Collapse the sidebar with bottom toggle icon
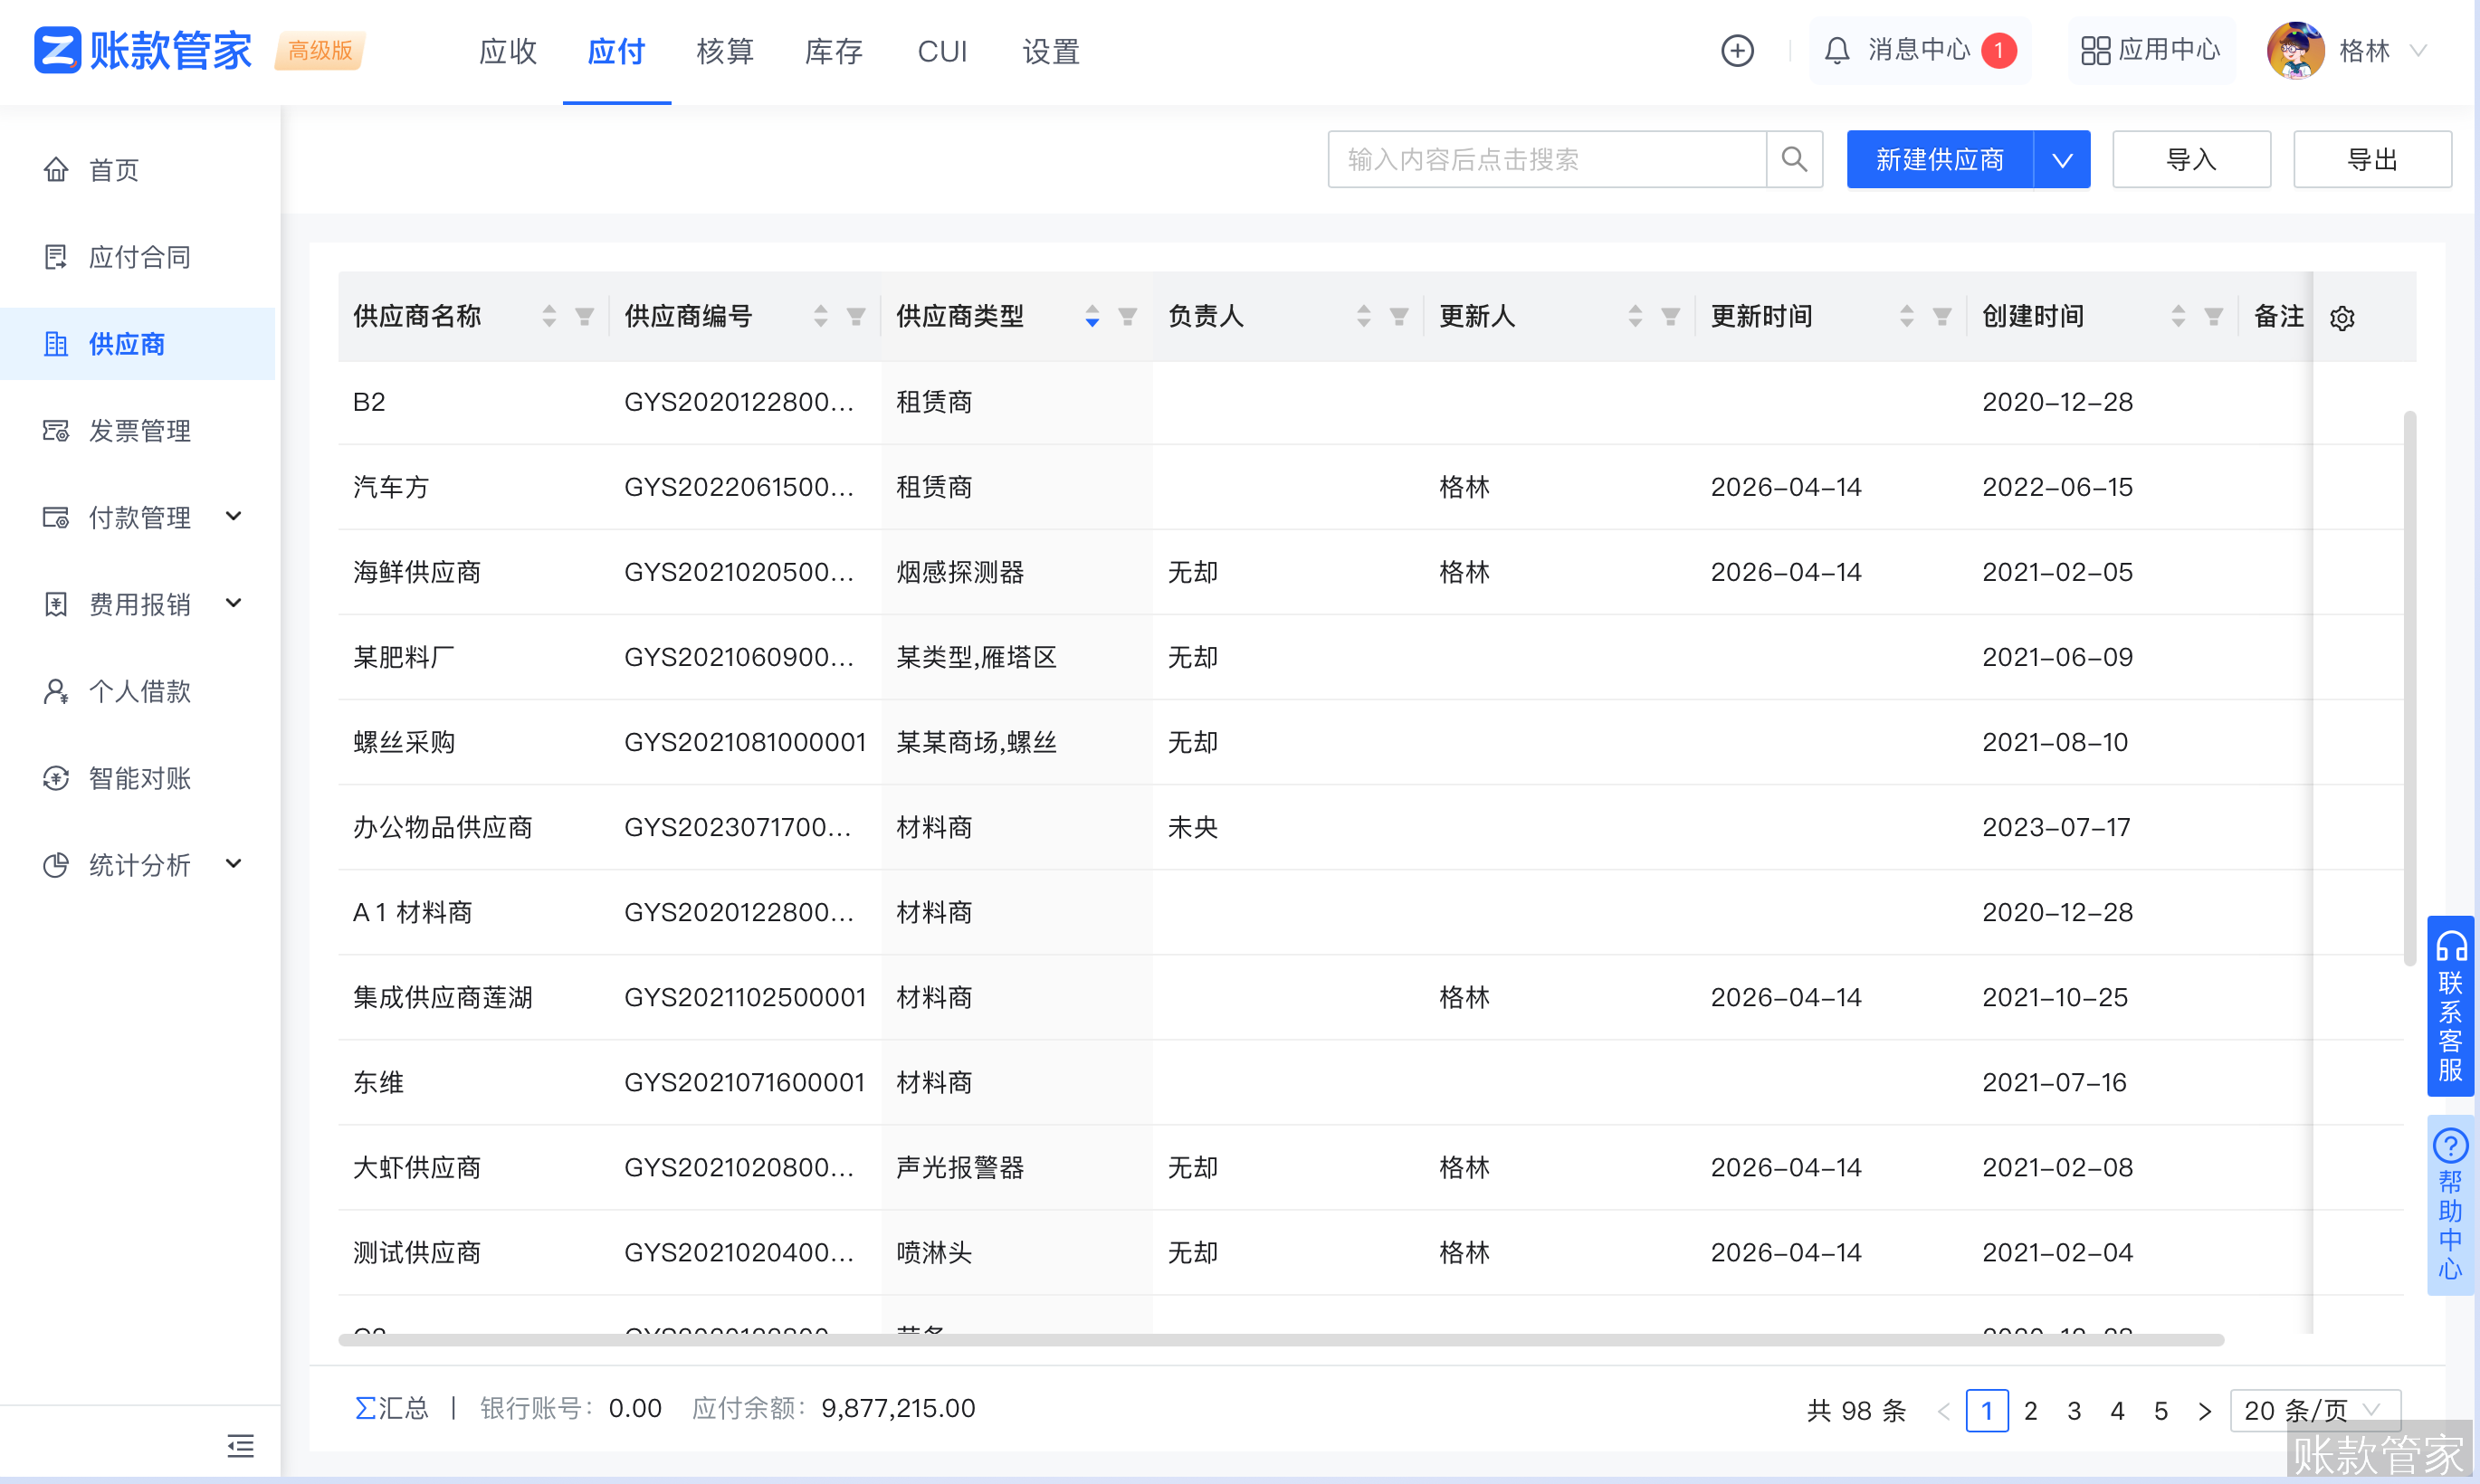Image resolution: width=2480 pixels, height=1484 pixels. point(240,1446)
